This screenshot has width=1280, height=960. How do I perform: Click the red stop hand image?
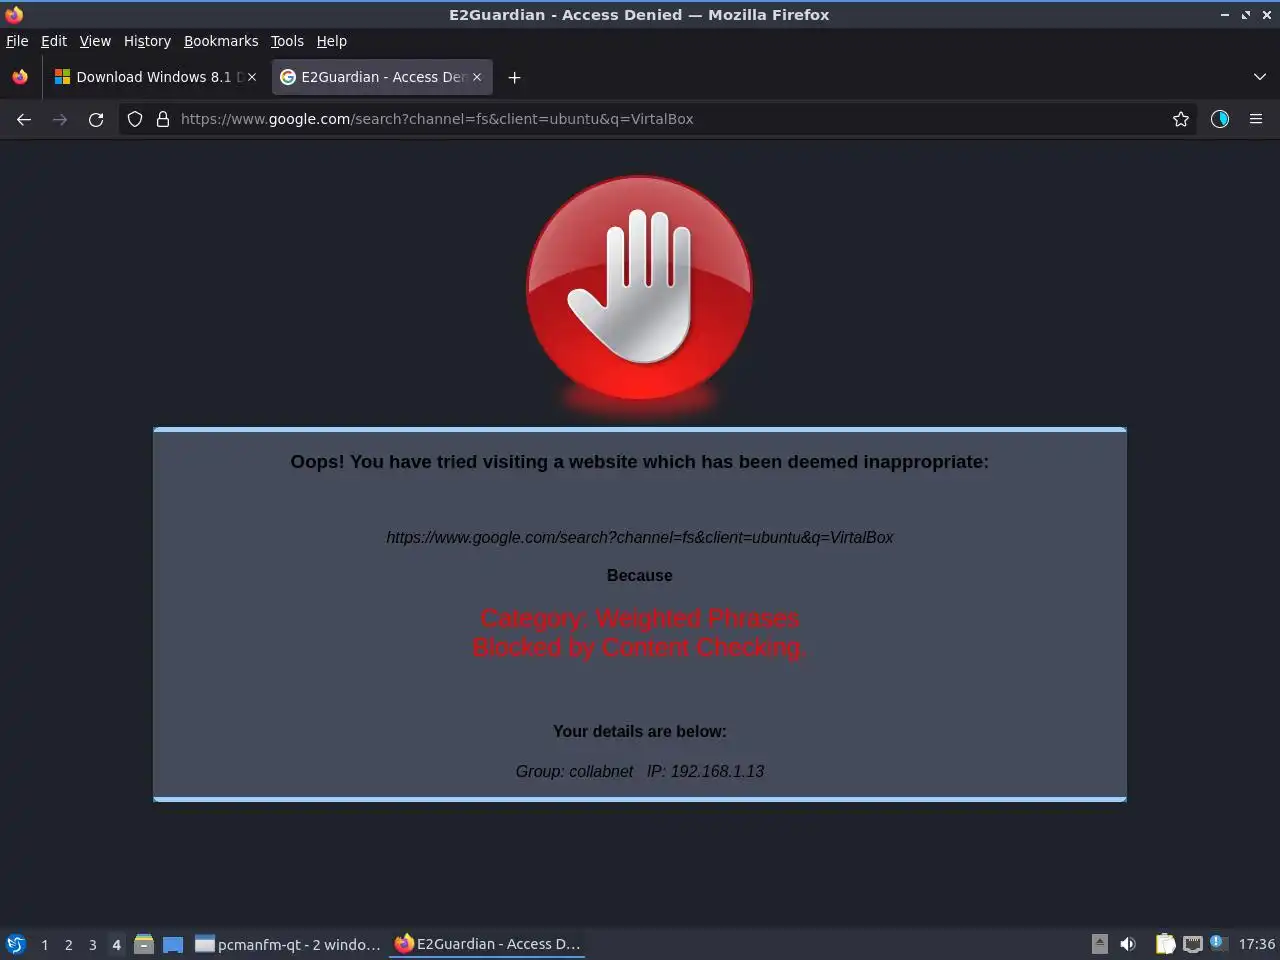click(x=639, y=290)
